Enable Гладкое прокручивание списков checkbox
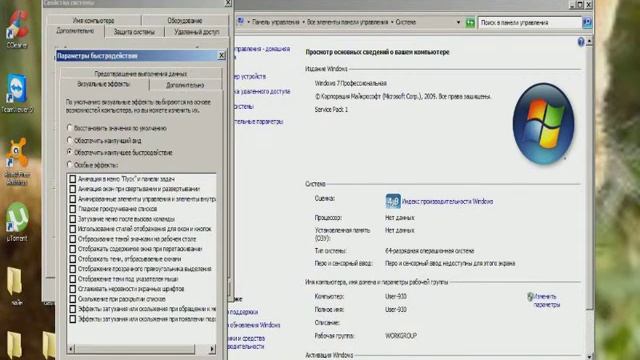640x360 pixels. coord(72,209)
